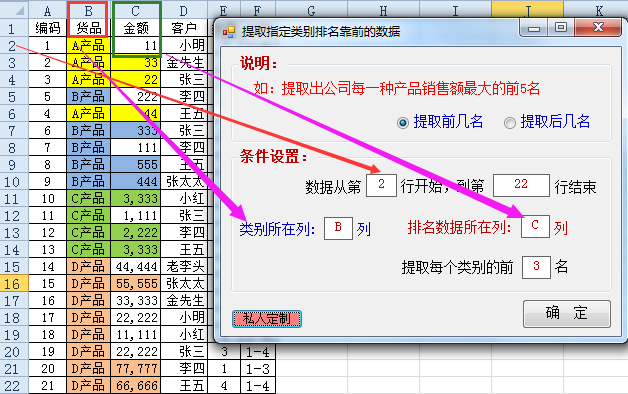This screenshot has width=628, height=394.
Task: Click cell containing 77,777
Action: tap(136, 369)
